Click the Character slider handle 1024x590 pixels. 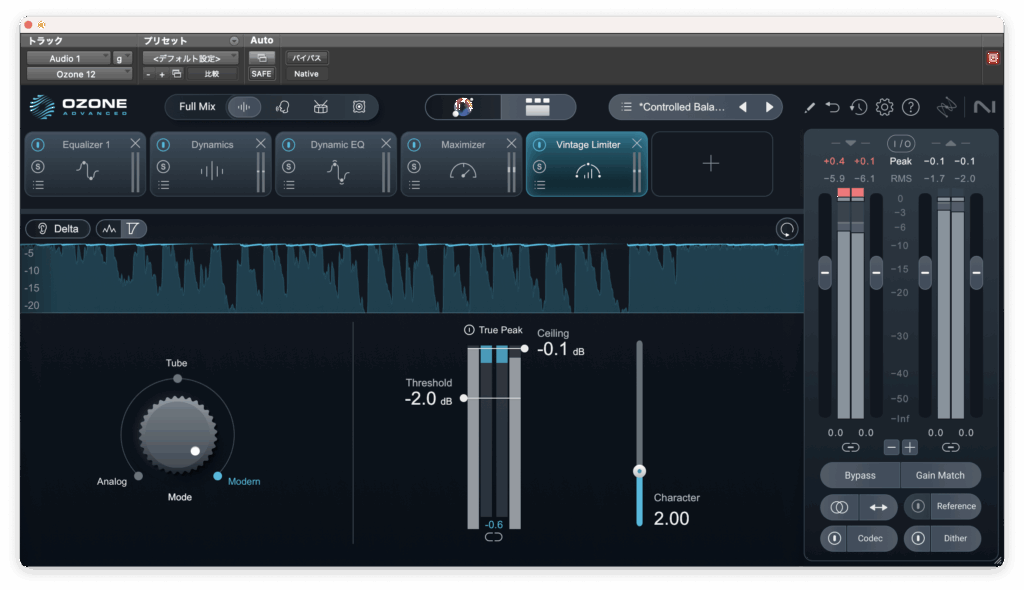tap(640, 471)
